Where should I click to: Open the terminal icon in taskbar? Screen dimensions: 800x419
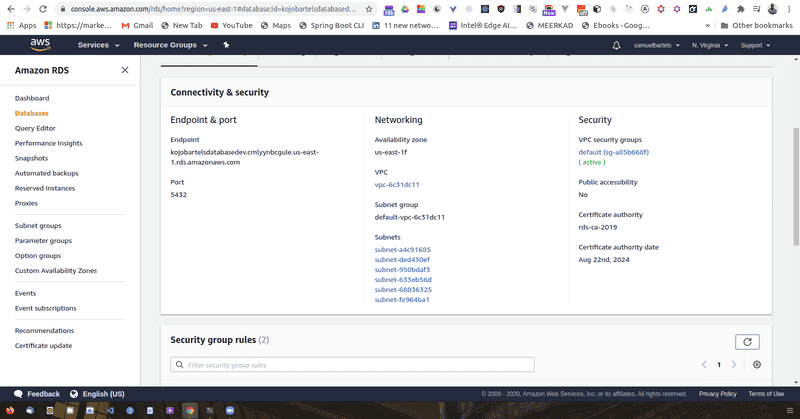tap(210, 410)
